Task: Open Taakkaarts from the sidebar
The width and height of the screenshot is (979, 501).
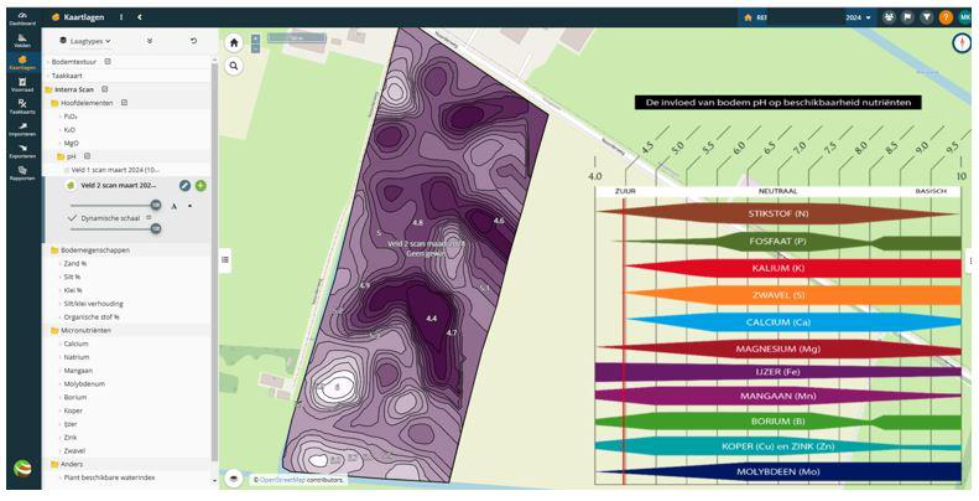Action: click(x=22, y=107)
